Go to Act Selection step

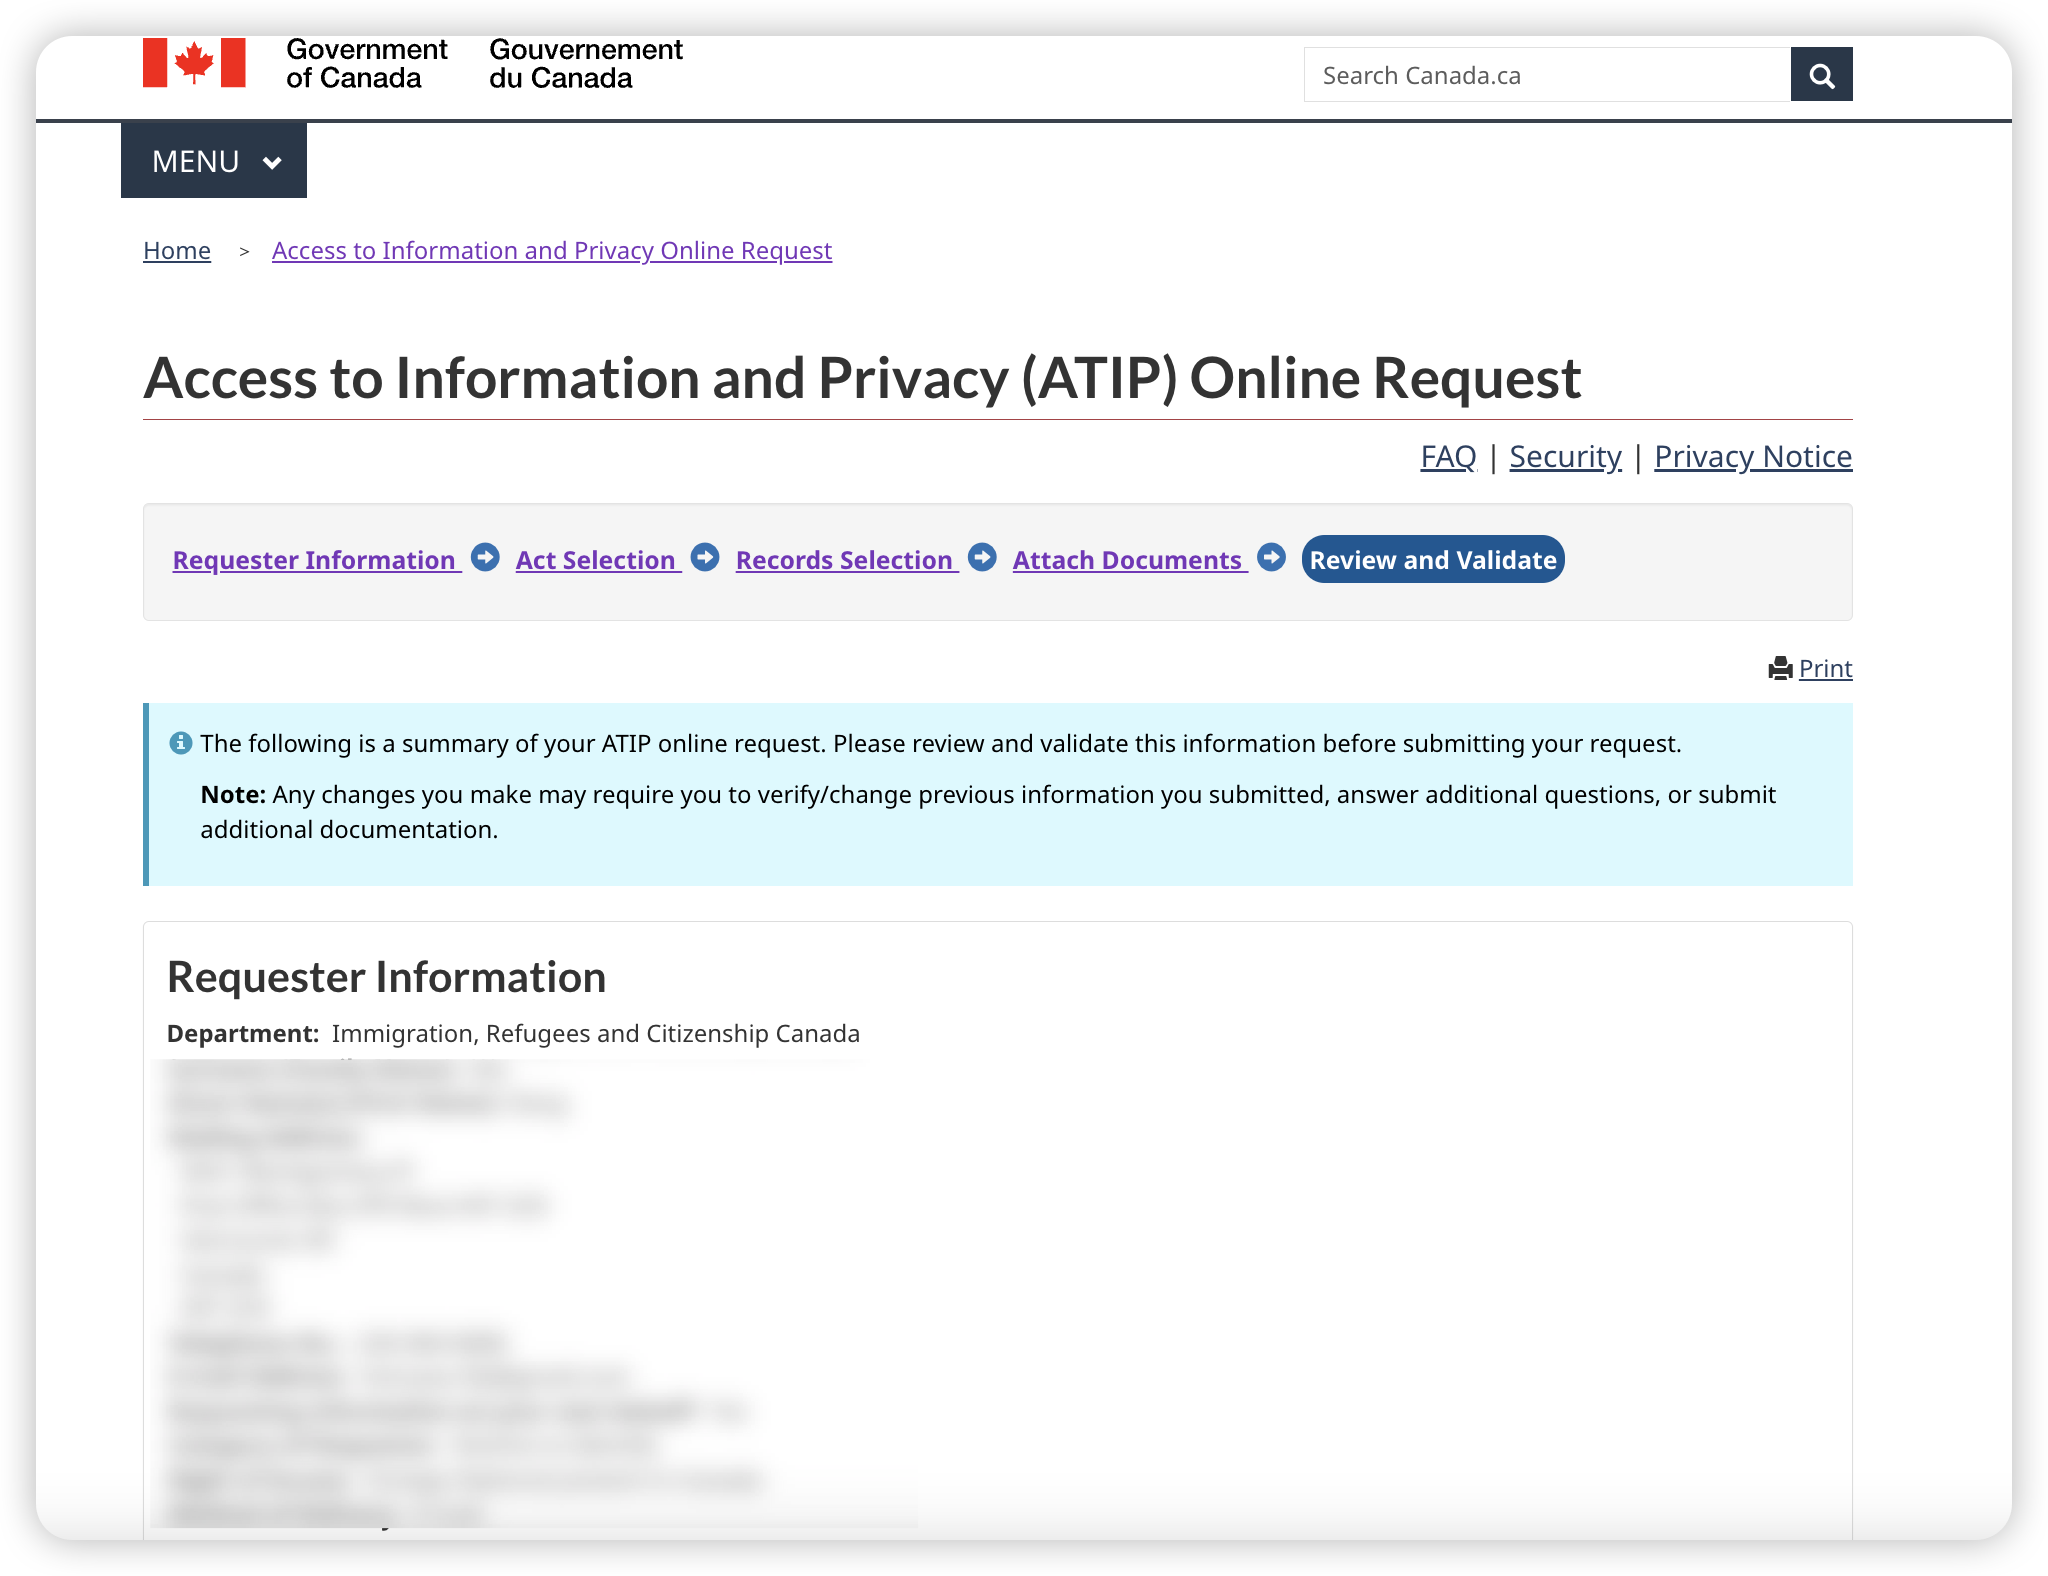point(598,560)
